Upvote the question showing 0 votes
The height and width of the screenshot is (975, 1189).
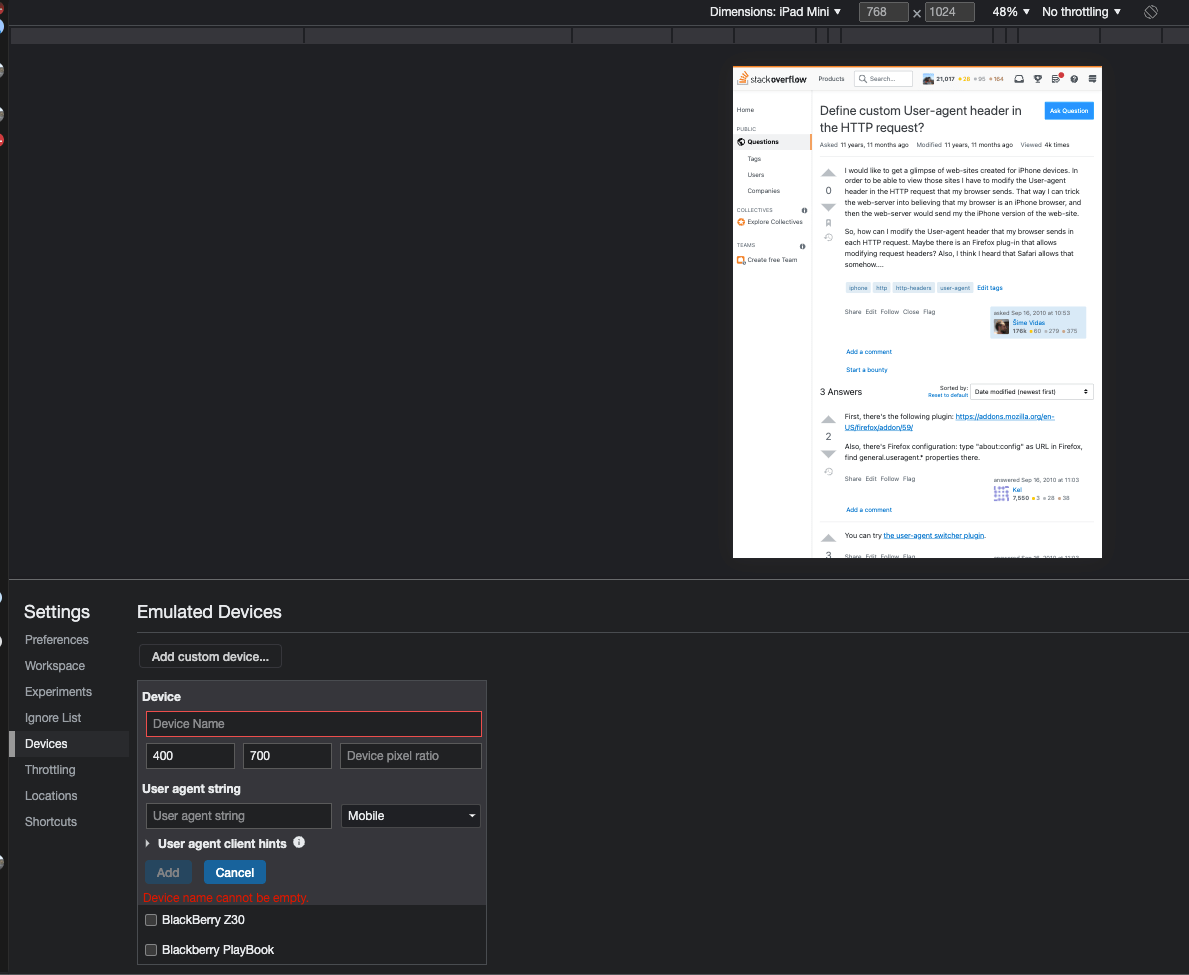(x=828, y=174)
